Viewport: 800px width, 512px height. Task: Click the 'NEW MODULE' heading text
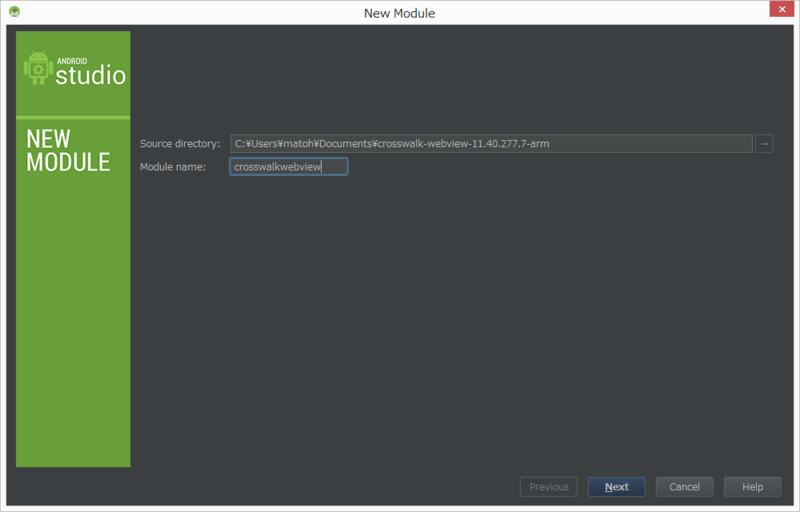(x=68, y=150)
